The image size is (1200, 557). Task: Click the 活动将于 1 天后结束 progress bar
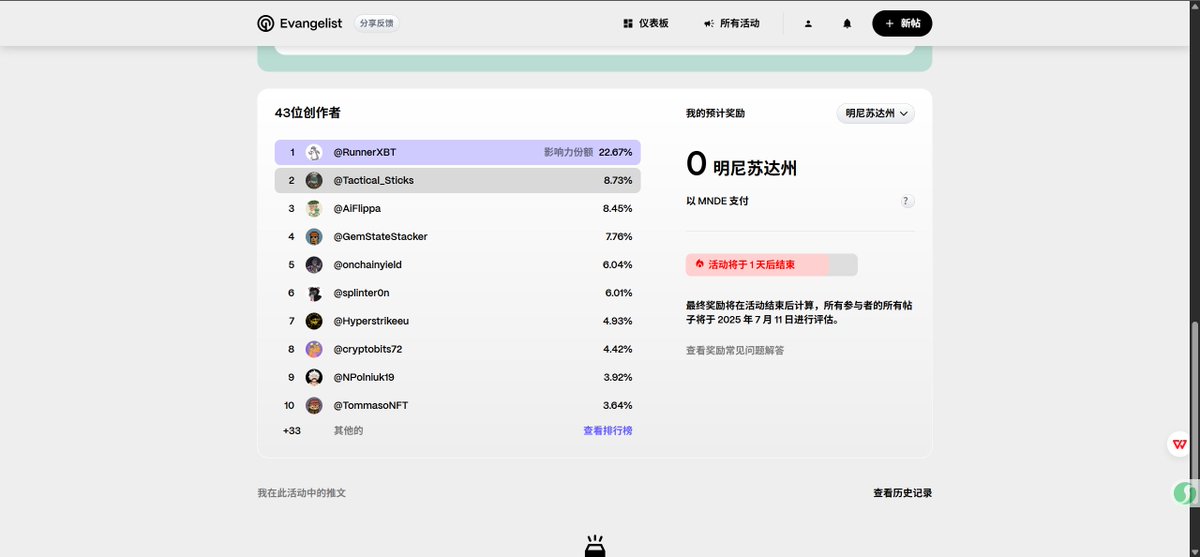(x=772, y=265)
